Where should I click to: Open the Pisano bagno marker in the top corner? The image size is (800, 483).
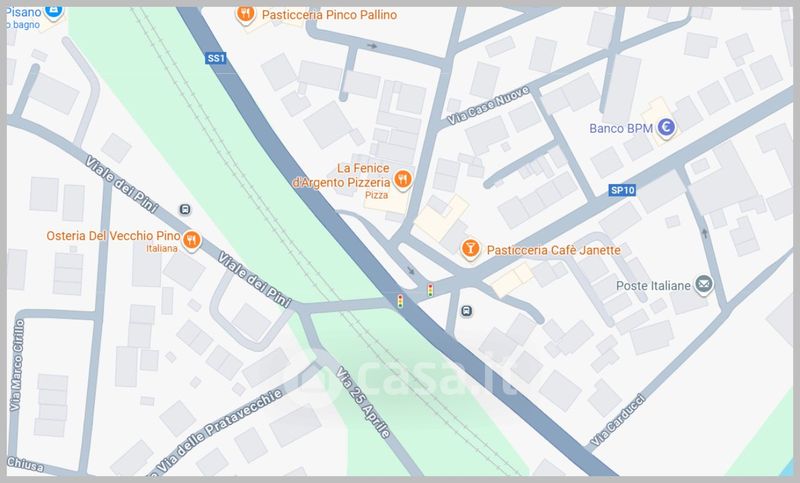point(53,11)
